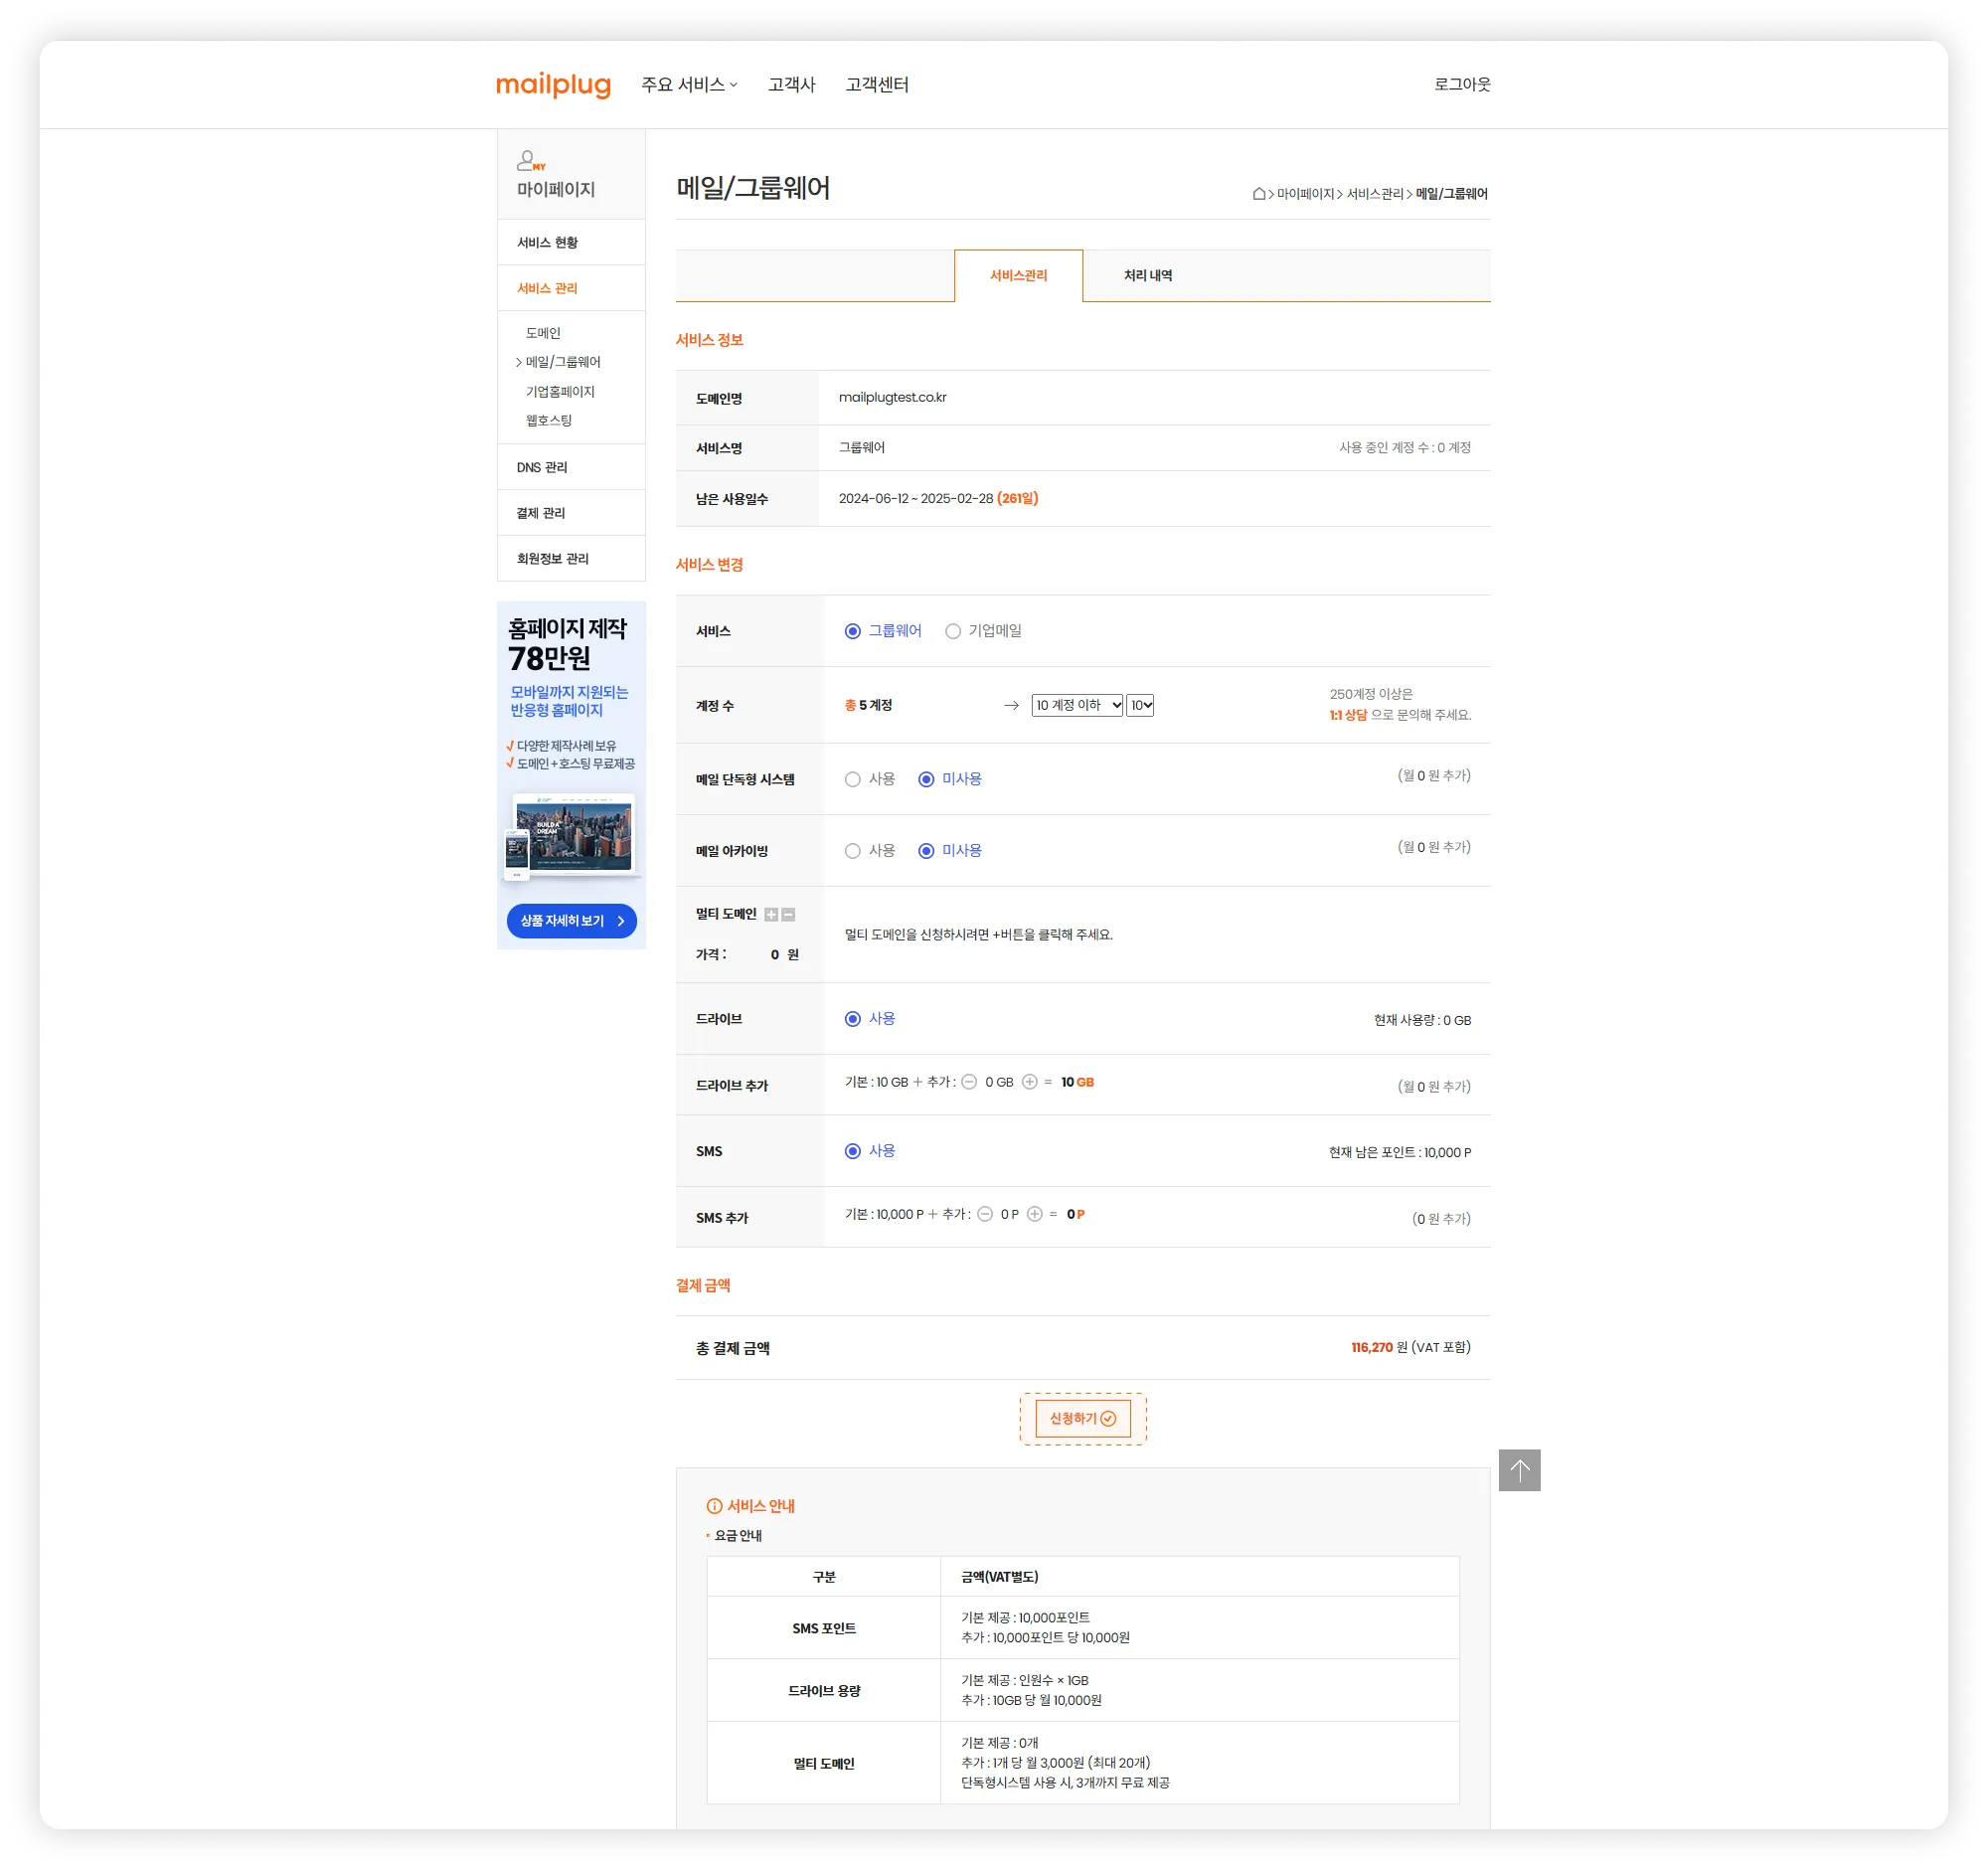This screenshot has height=1869, width=1988.
Task: Click 1:1 상담 link
Action: click(x=1348, y=715)
